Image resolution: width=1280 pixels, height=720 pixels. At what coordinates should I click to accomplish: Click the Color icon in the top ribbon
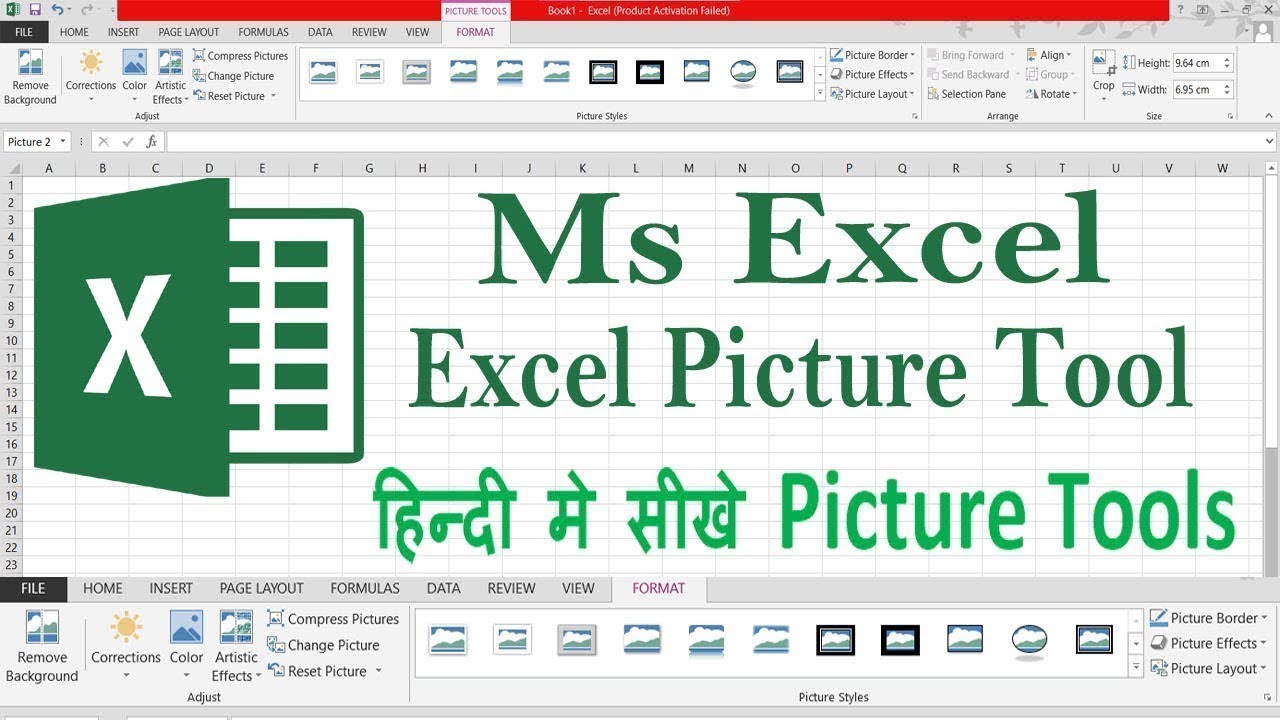135,63
